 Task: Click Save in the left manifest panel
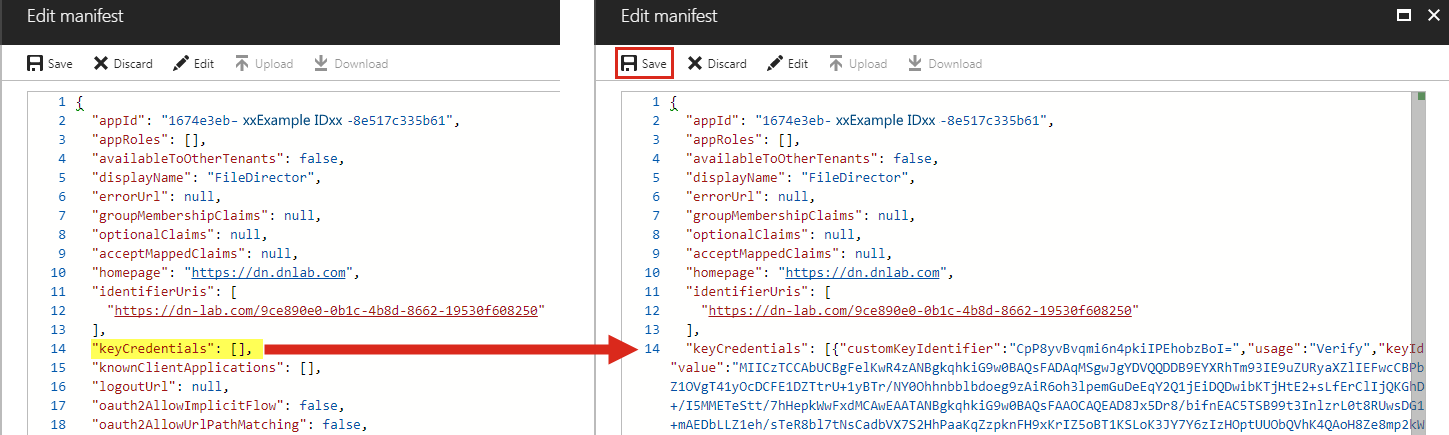click(x=50, y=64)
